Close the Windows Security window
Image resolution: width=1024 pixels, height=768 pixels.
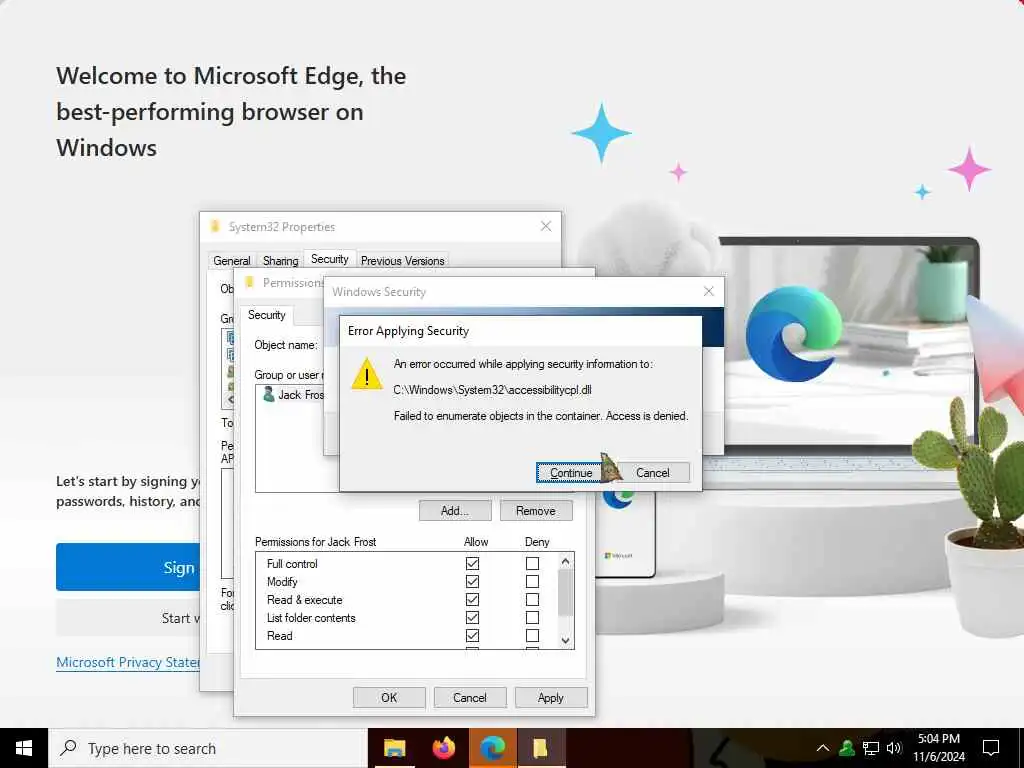click(x=709, y=291)
